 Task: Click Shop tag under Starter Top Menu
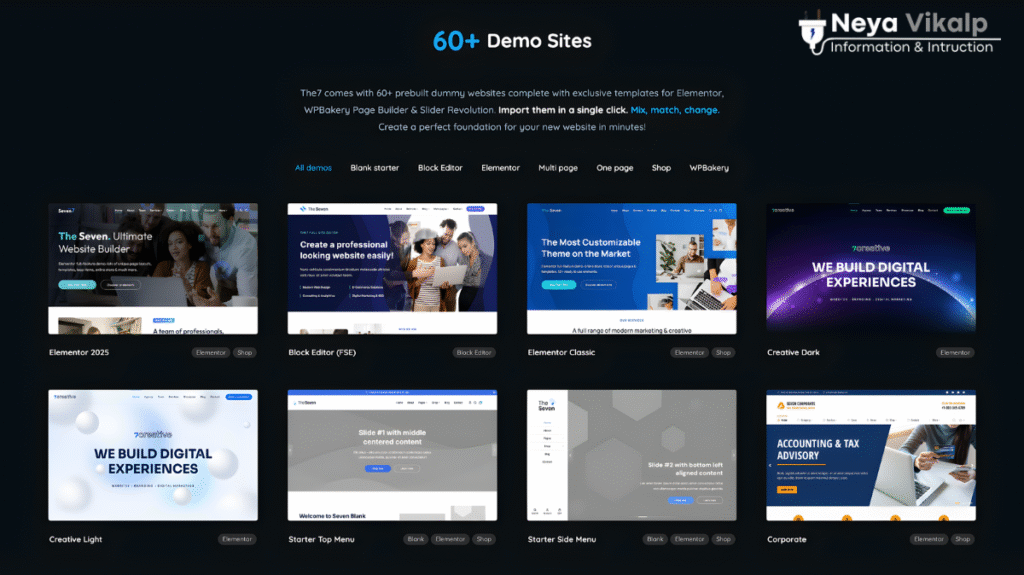484,539
